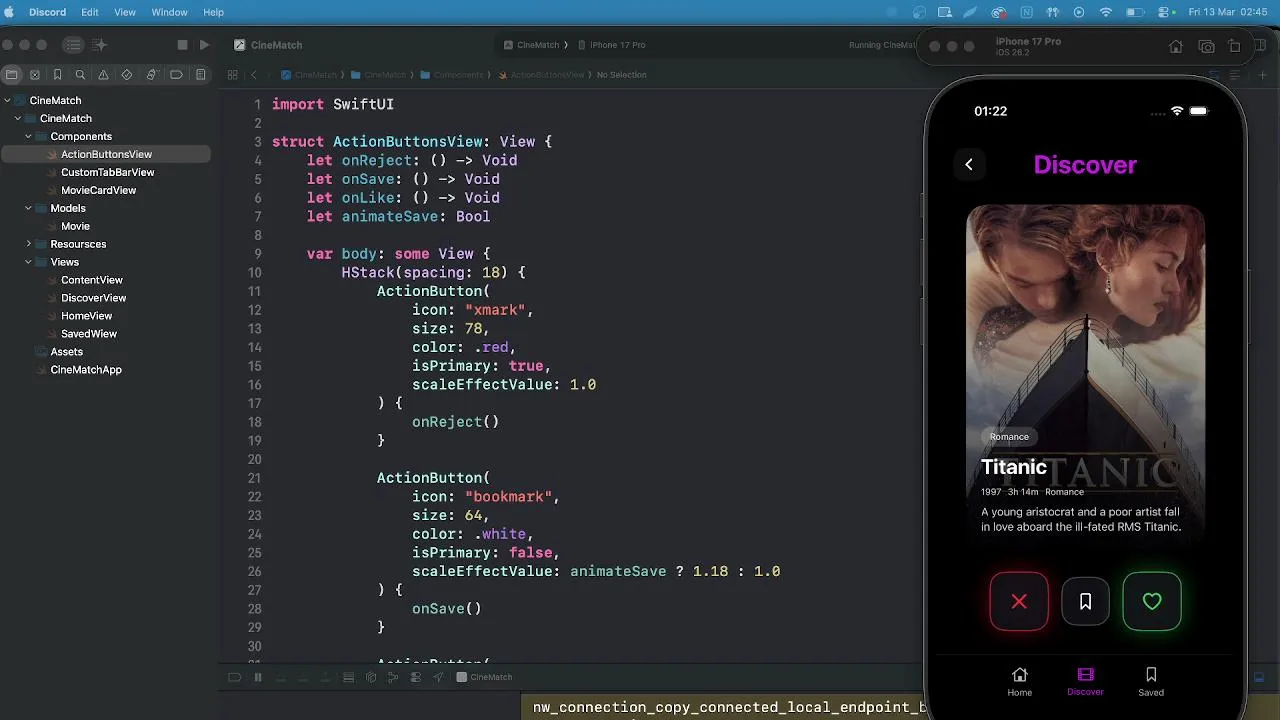The height and width of the screenshot is (720, 1280).
Task: Switch to Saved tab in simulator
Action: 1151,682
